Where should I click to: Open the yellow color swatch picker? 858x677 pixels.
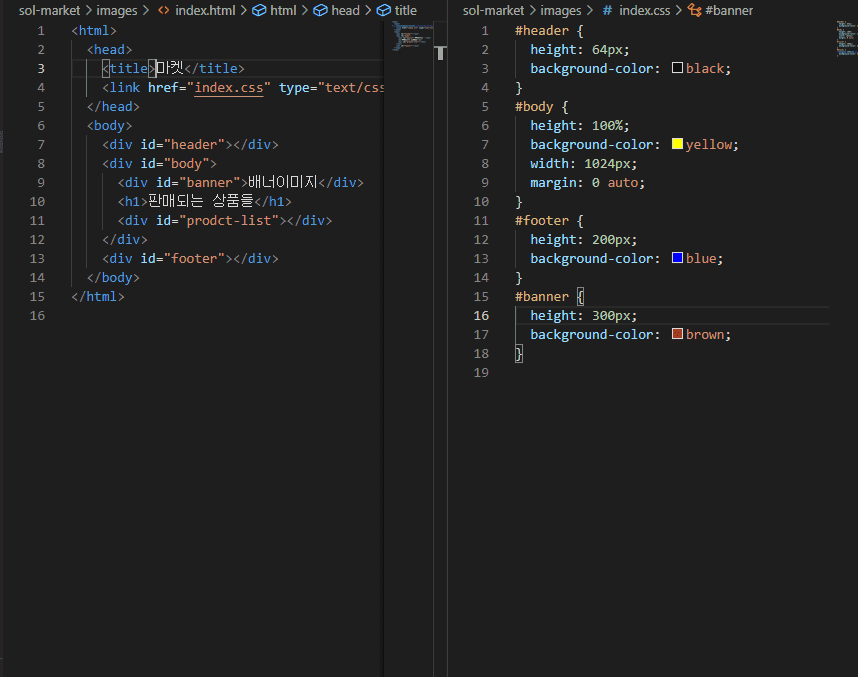677,144
